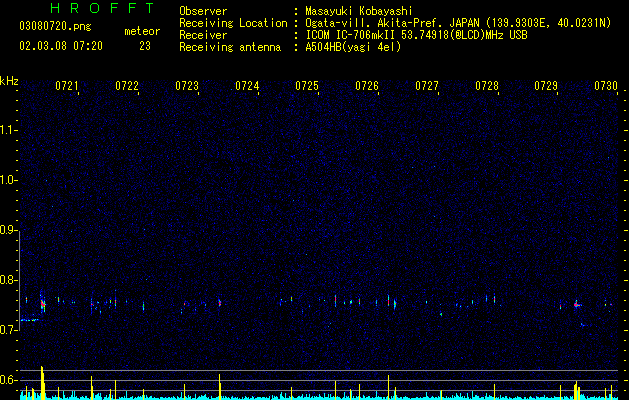Click the kHz axis unit label
The width and height of the screenshot is (629, 400).
point(9,81)
